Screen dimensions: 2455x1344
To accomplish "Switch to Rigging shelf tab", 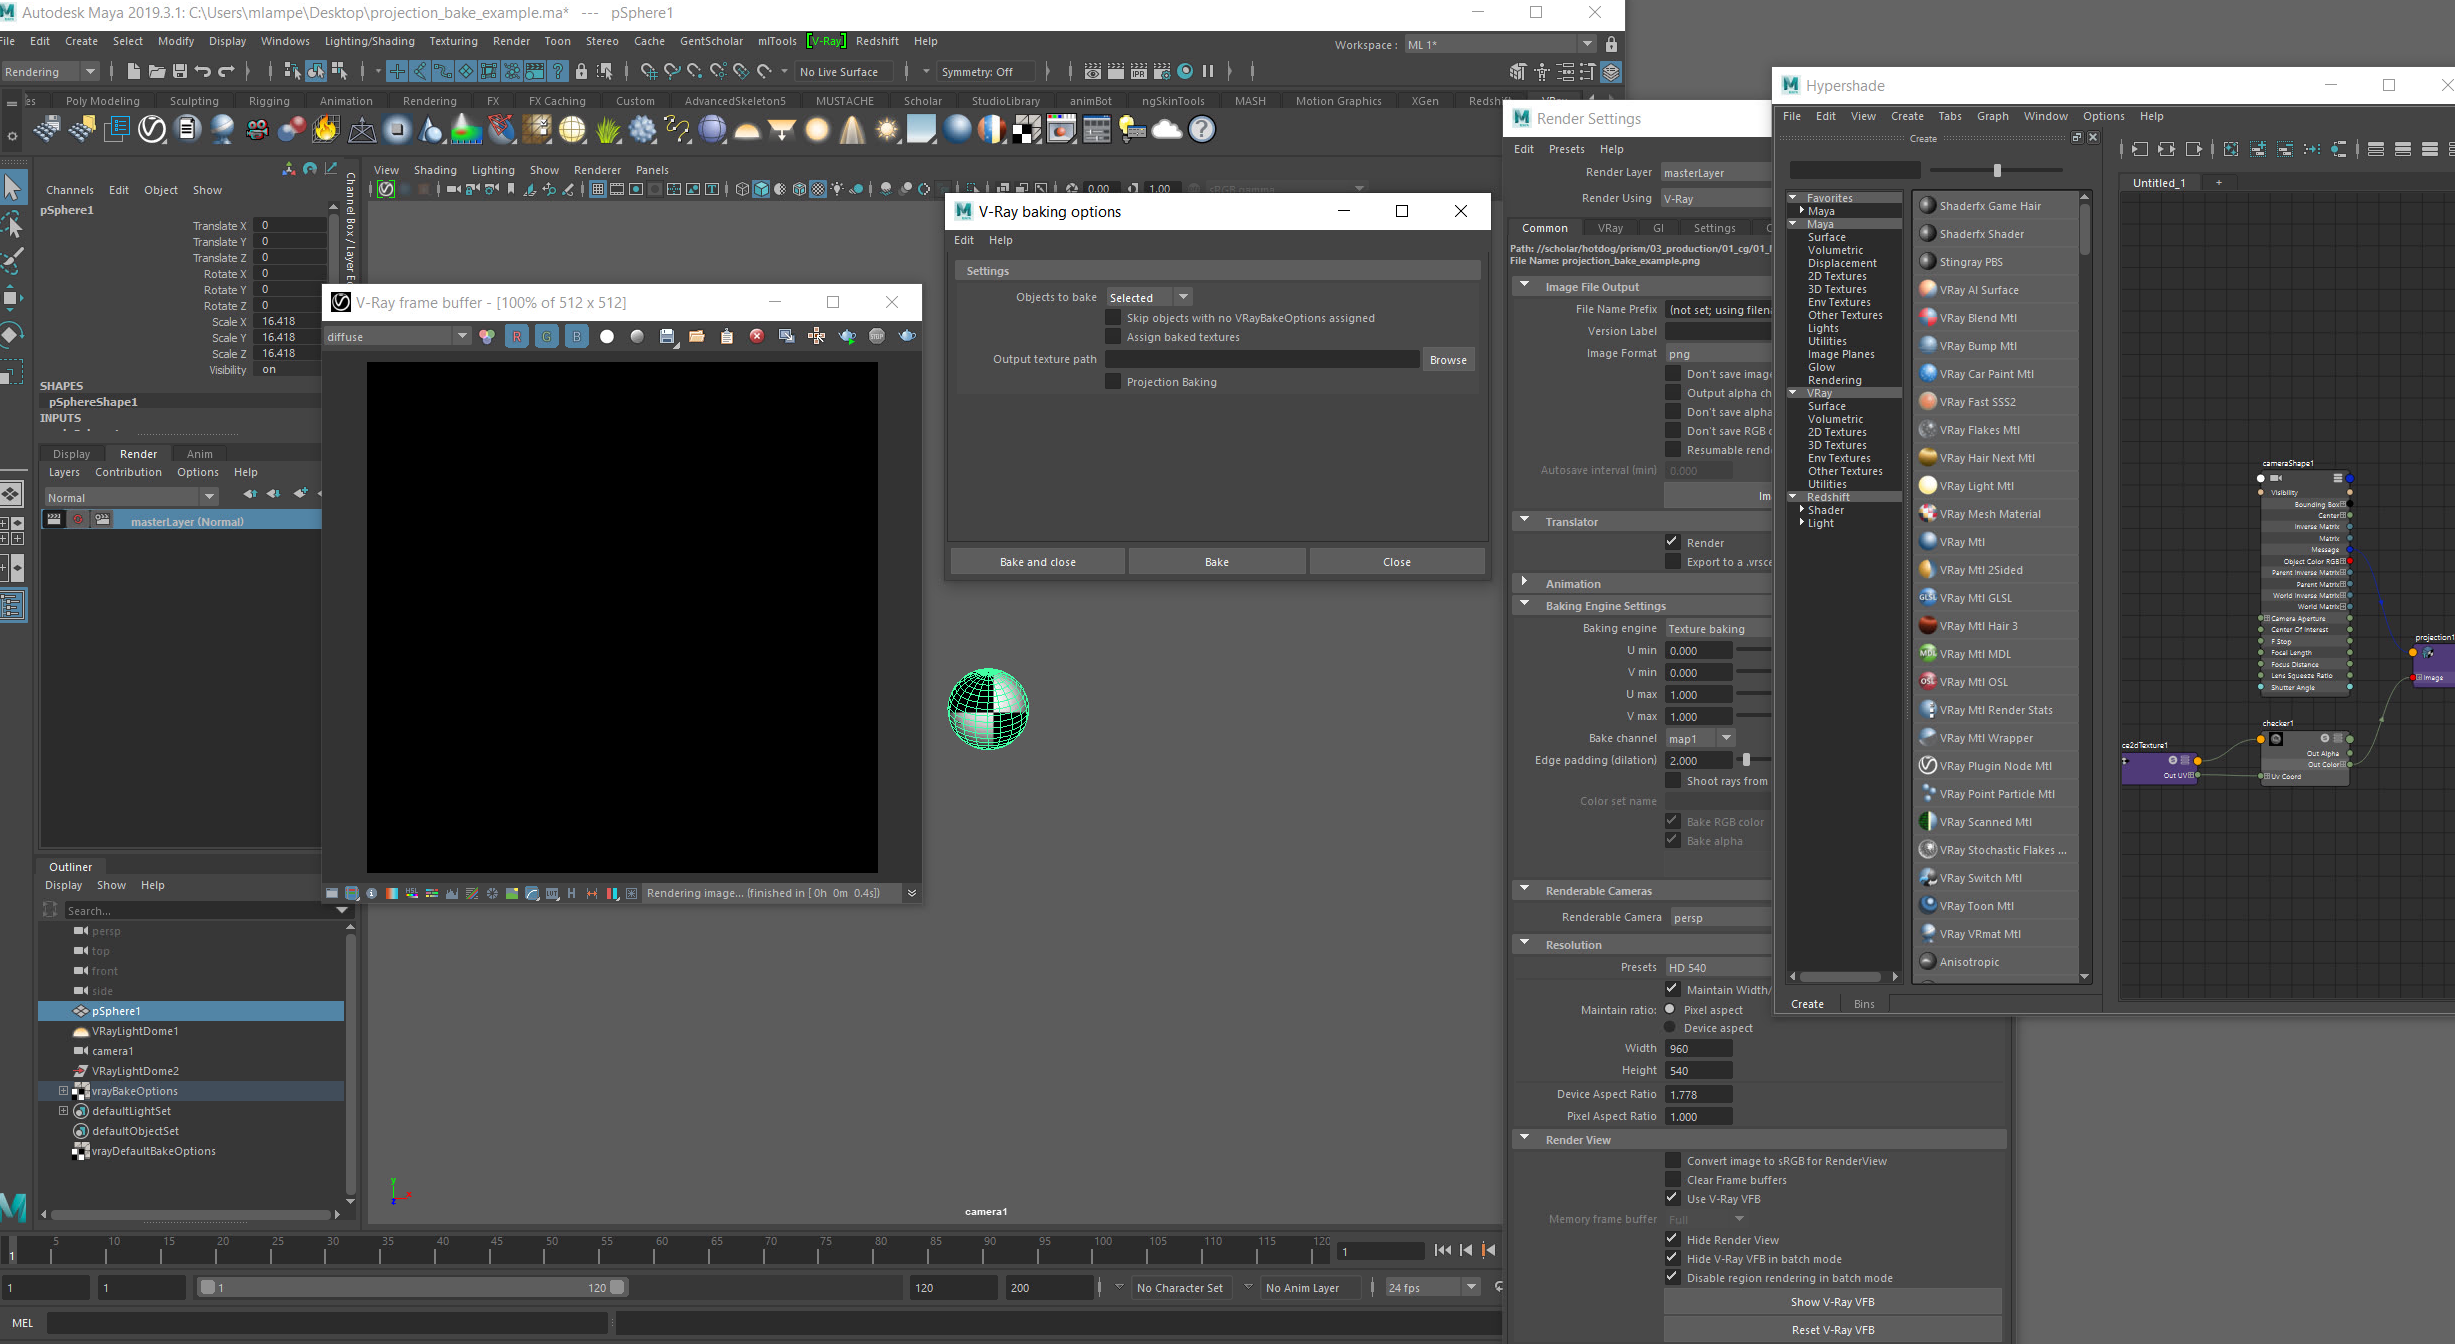I will (x=269, y=101).
